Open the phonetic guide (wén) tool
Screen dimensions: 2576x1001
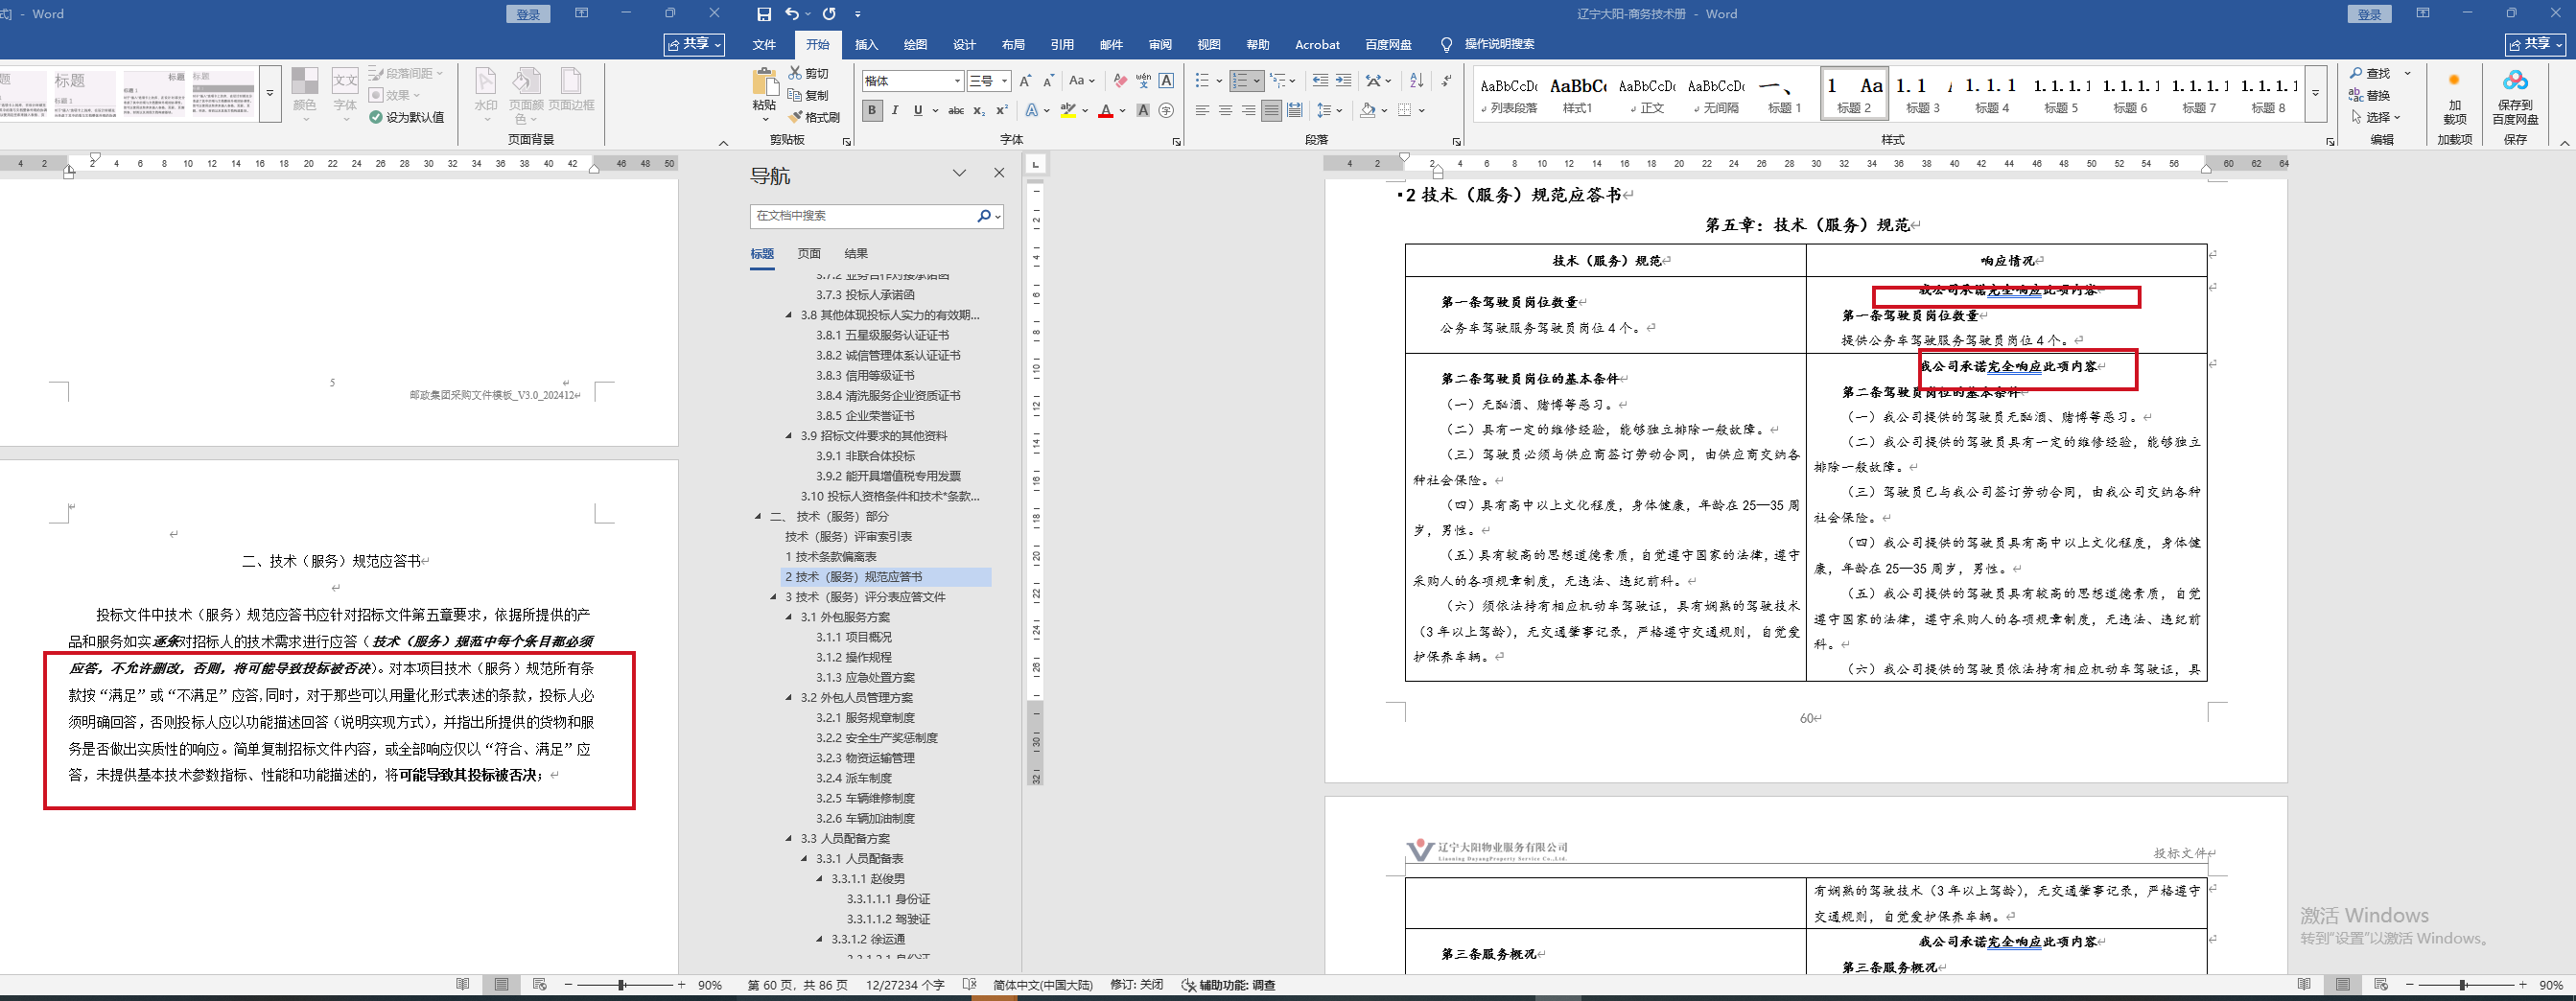coord(1143,81)
